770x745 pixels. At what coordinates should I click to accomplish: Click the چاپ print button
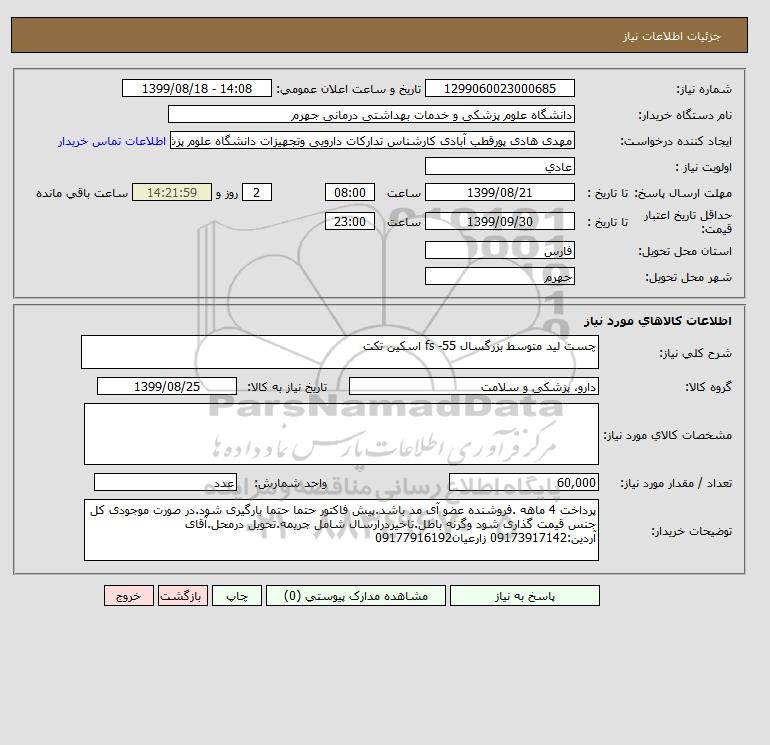[x=237, y=596]
